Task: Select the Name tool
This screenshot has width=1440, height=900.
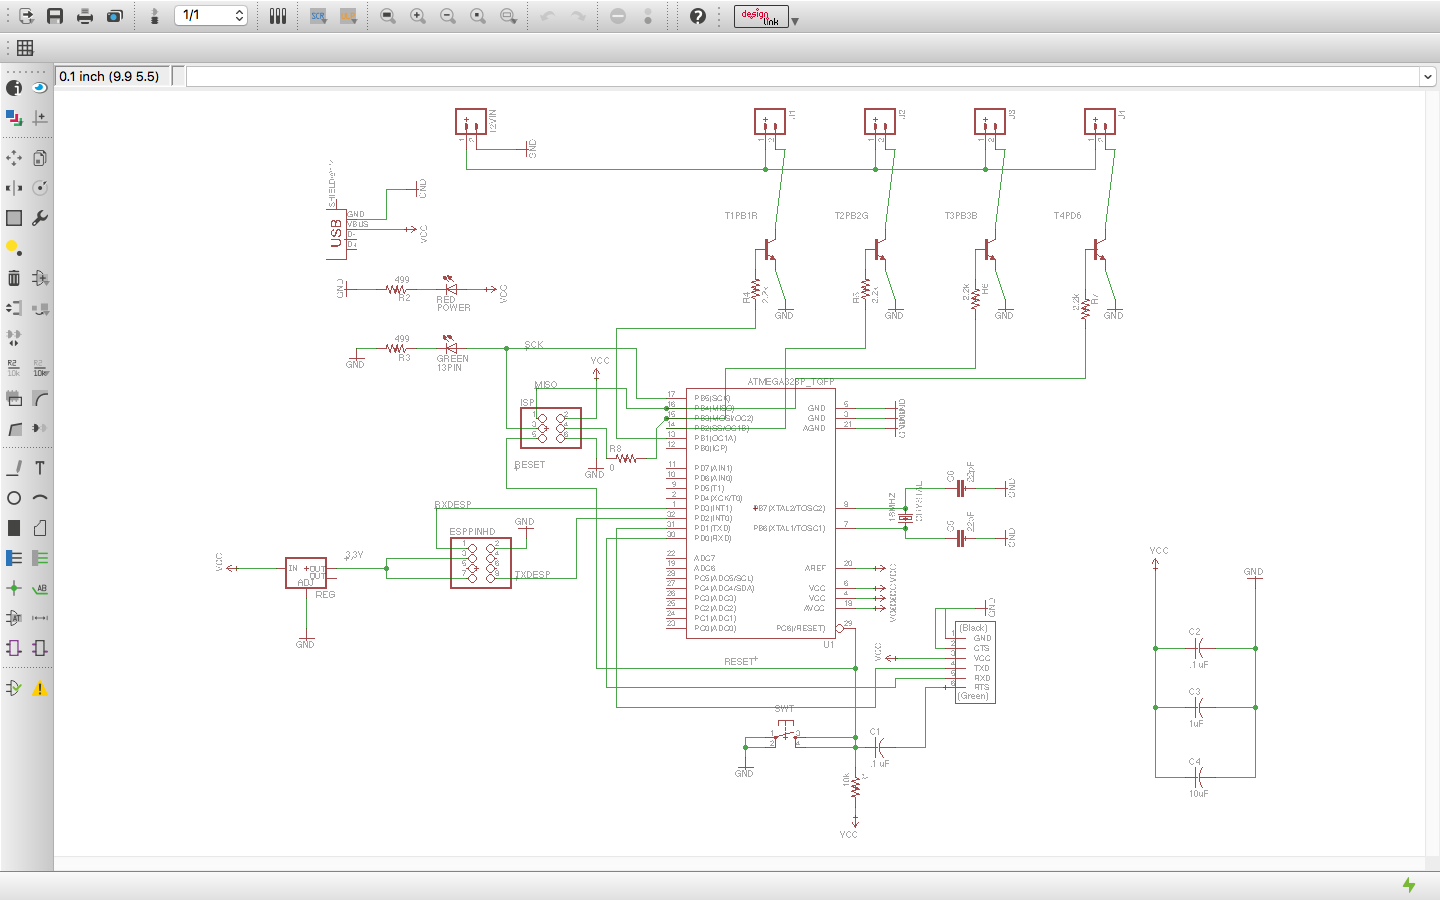Action: pos(14,368)
